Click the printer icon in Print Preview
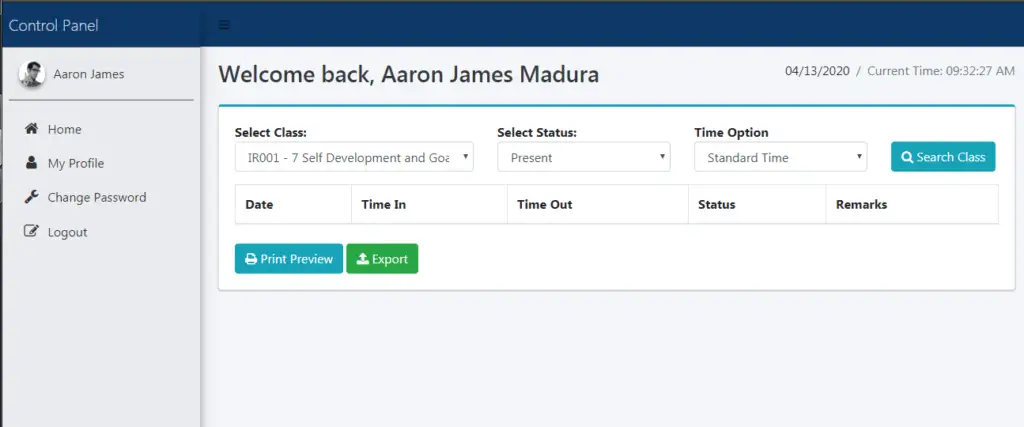 pos(251,259)
